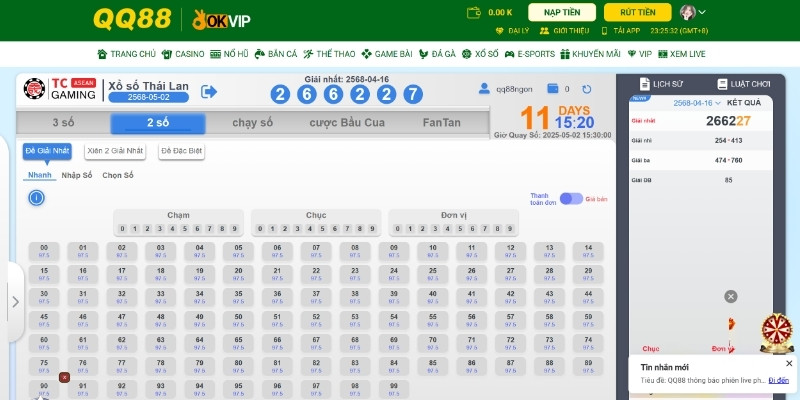The height and width of the screenshot is (400, 800).
Task: Click the RÚT TIỀN withdraw button
Action: point(637,12)
